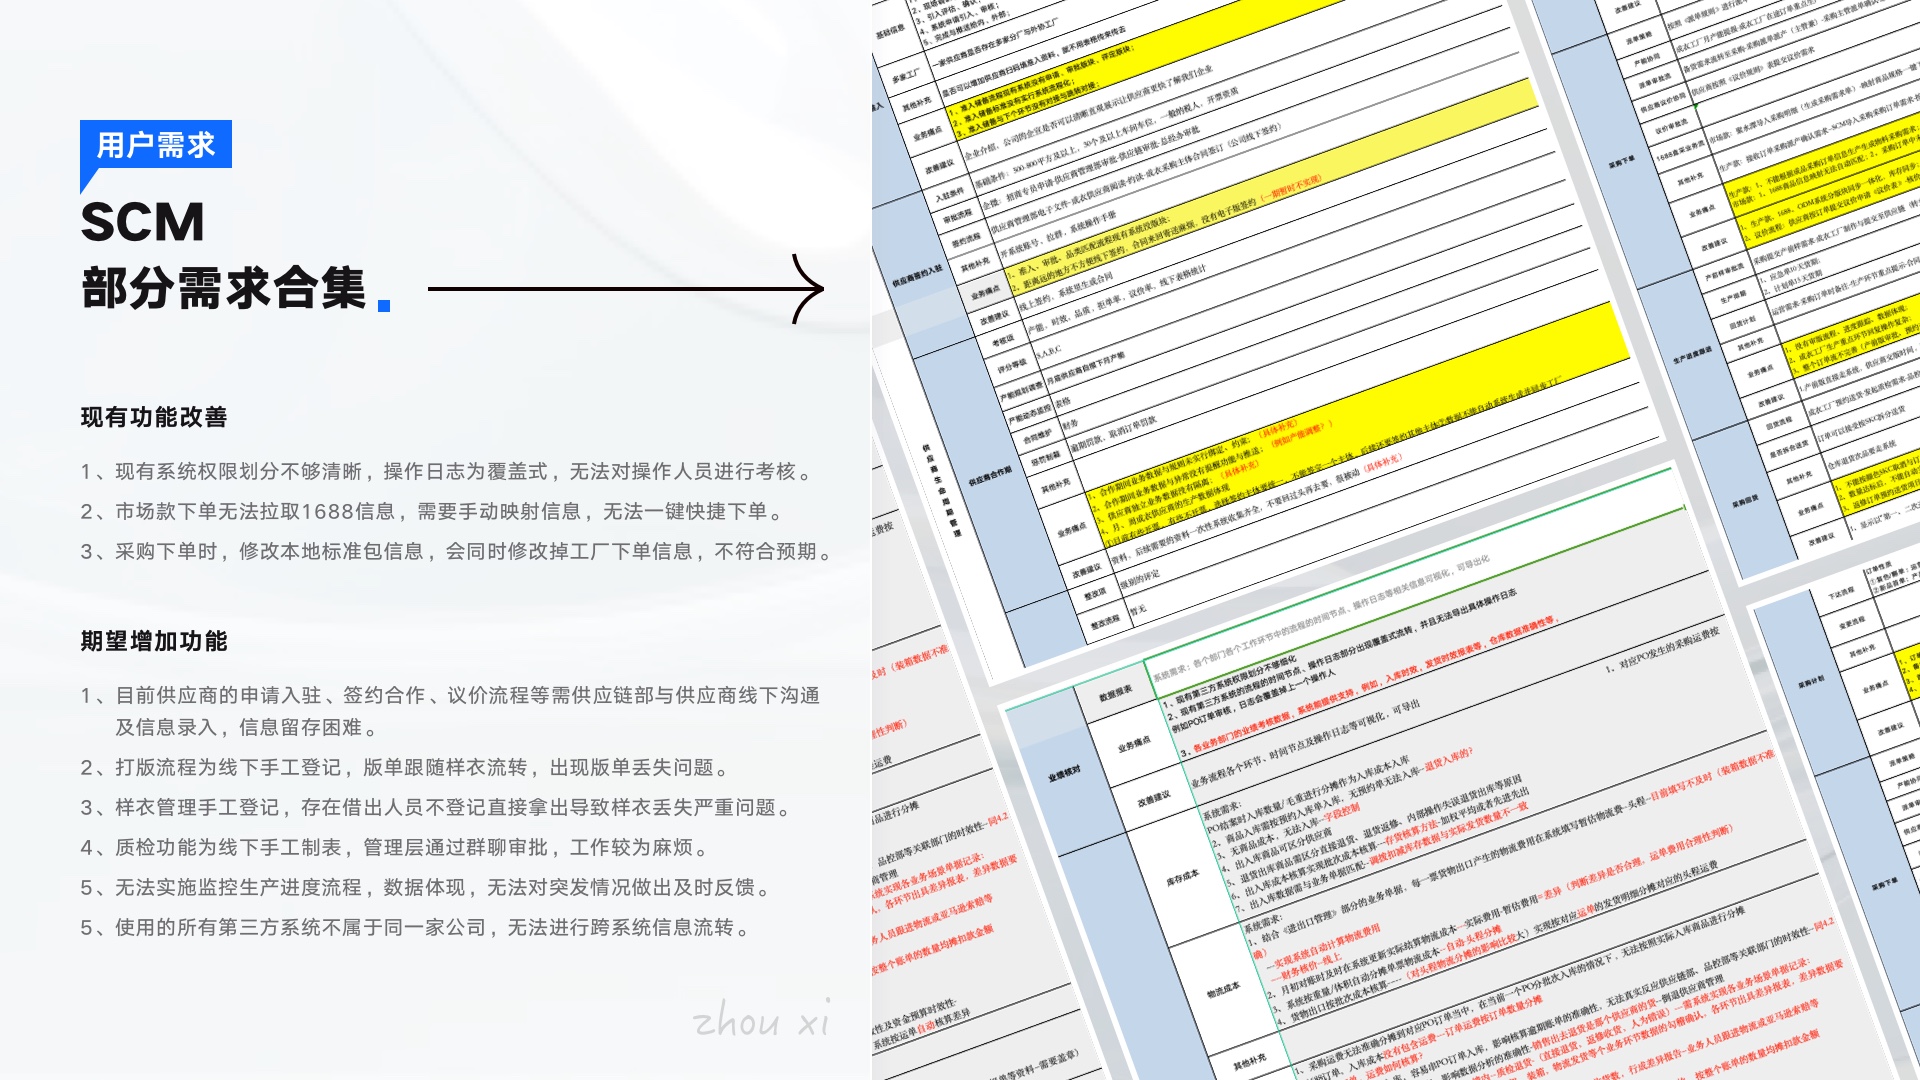Image resolution: width=1920 pixels, height=1080 pixels.
Task: Click the small blue square after 部分需求合集
Action: pos(384,306)
